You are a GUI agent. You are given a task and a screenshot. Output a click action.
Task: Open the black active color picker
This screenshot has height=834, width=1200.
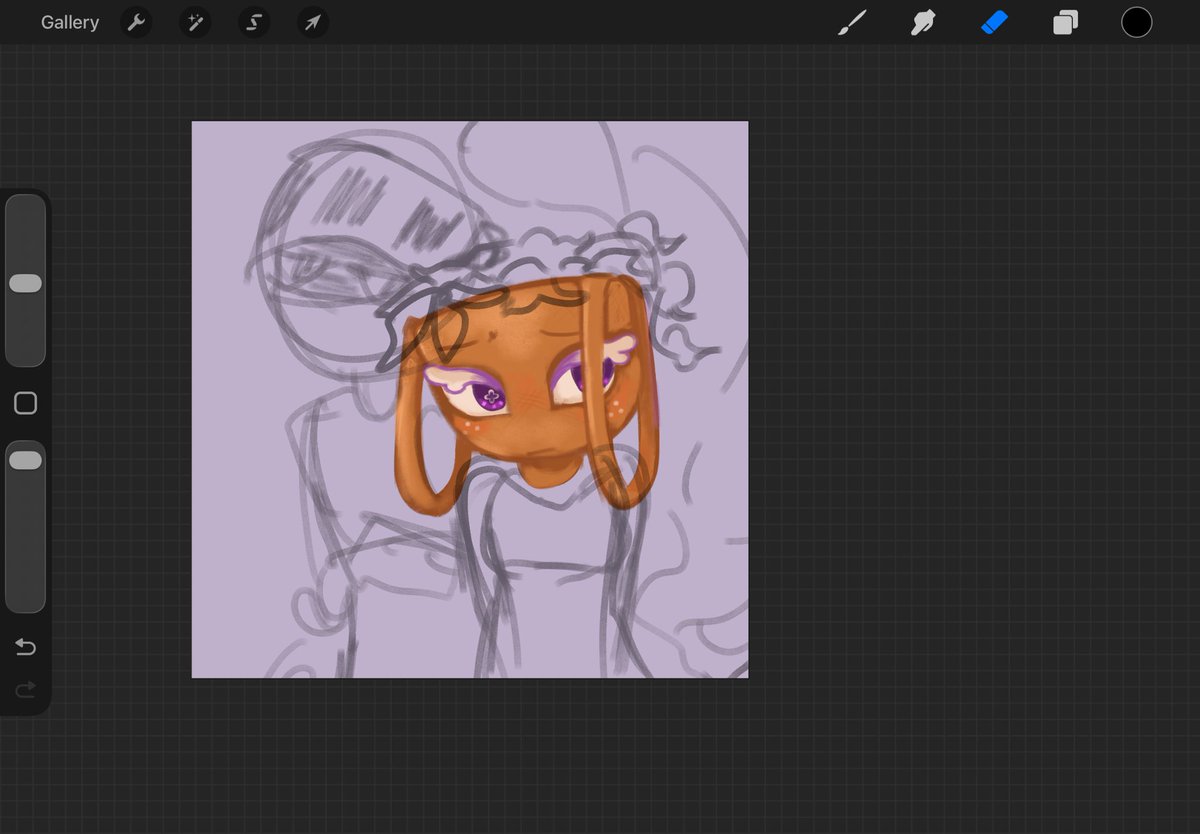1136,22
